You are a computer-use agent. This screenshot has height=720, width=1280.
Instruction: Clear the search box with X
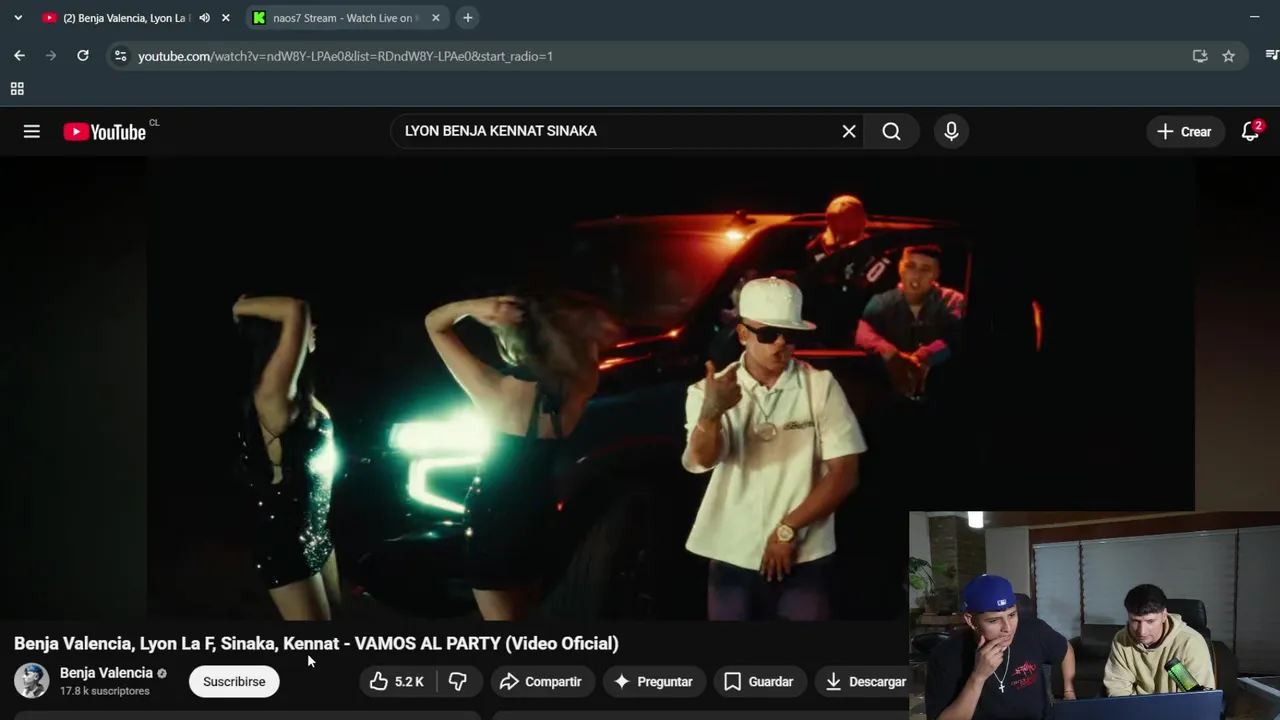coord(849,131)
